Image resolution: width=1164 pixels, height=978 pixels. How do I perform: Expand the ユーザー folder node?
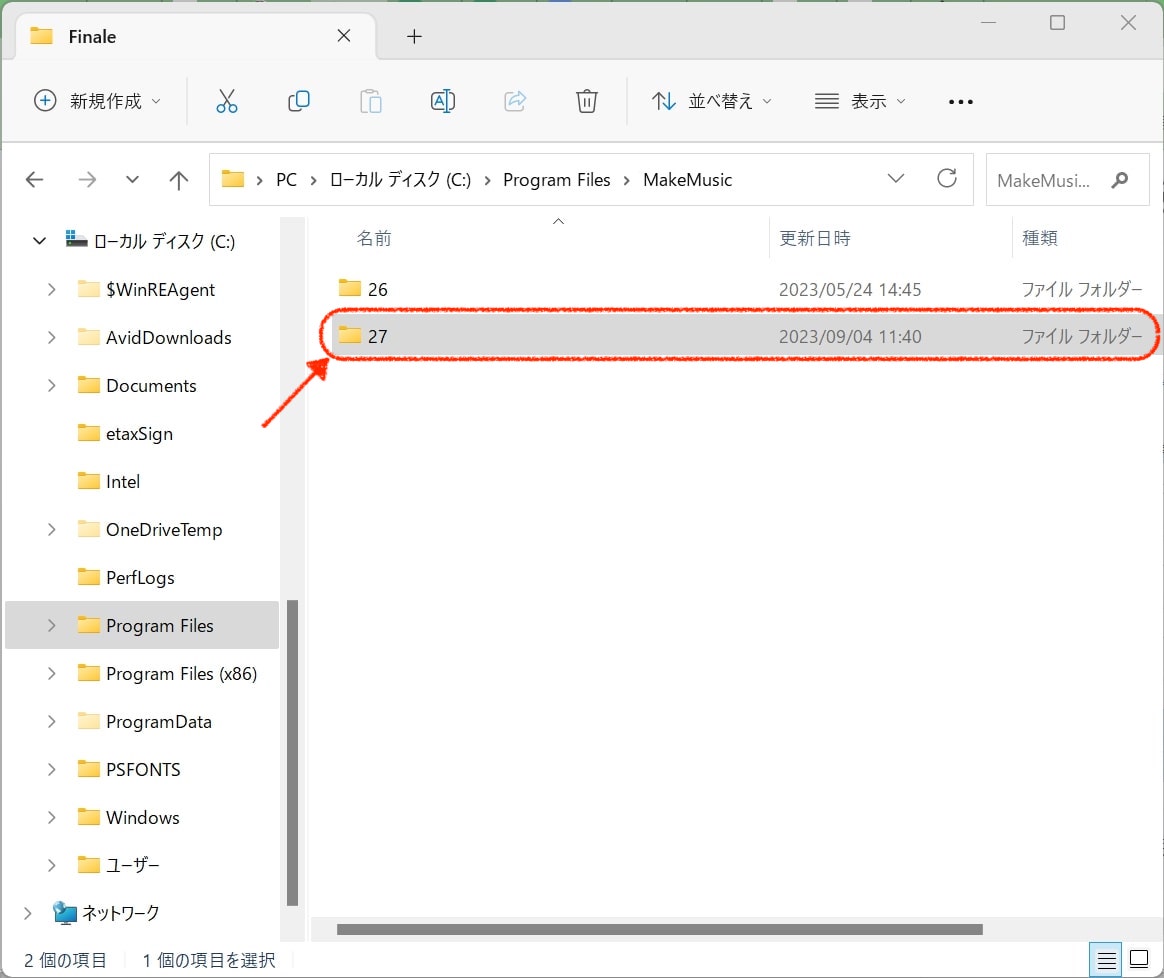(x=51, y=865)
